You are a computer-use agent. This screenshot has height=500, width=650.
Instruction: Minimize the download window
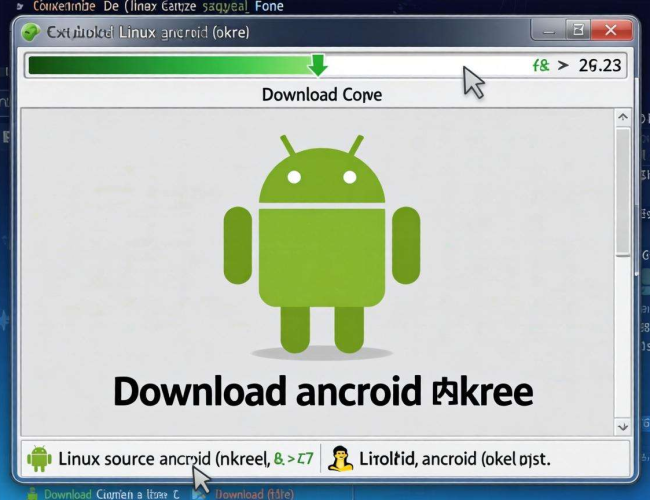[549, 30]
